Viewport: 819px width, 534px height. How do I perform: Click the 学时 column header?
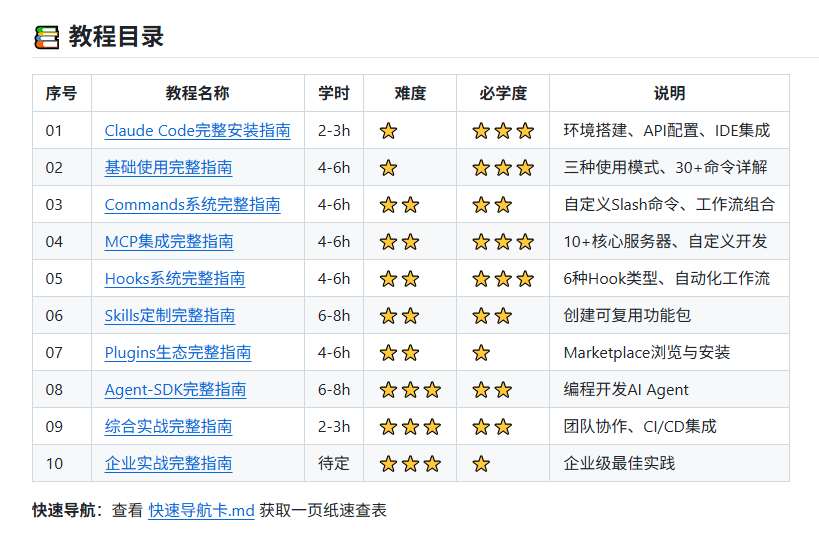pos(334,94)
